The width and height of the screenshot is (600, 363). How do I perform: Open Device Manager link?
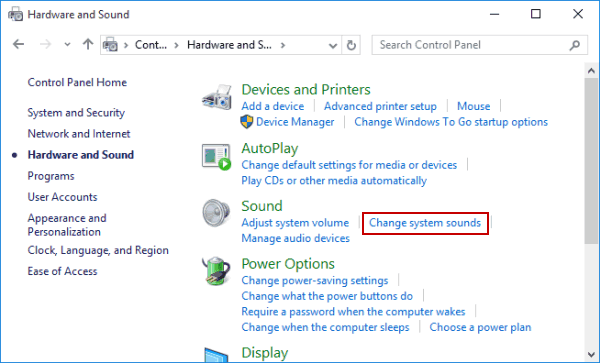[295, 122]
